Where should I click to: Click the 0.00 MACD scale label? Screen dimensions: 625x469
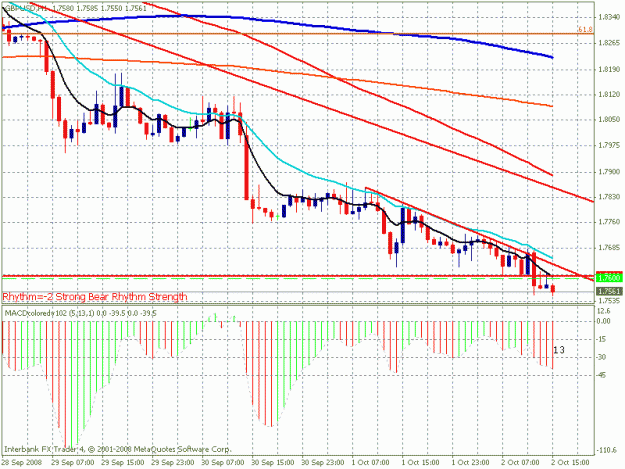point(604,321)
